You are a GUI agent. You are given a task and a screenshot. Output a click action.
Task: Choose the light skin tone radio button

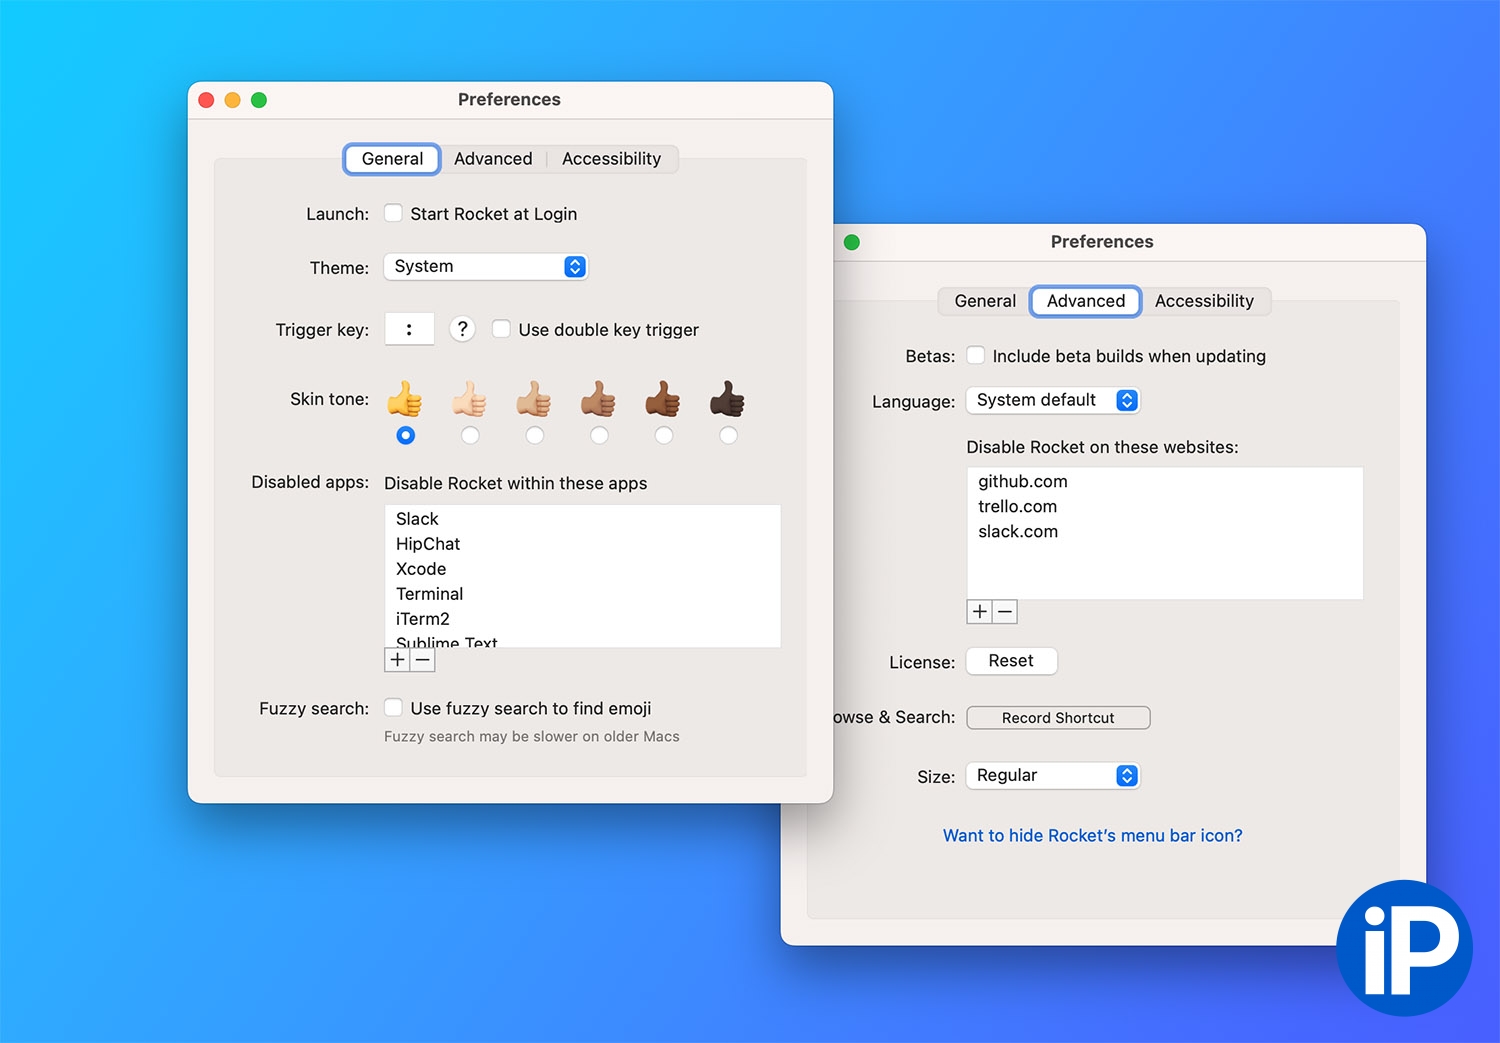pyautogui.click(x=470, y=435)
